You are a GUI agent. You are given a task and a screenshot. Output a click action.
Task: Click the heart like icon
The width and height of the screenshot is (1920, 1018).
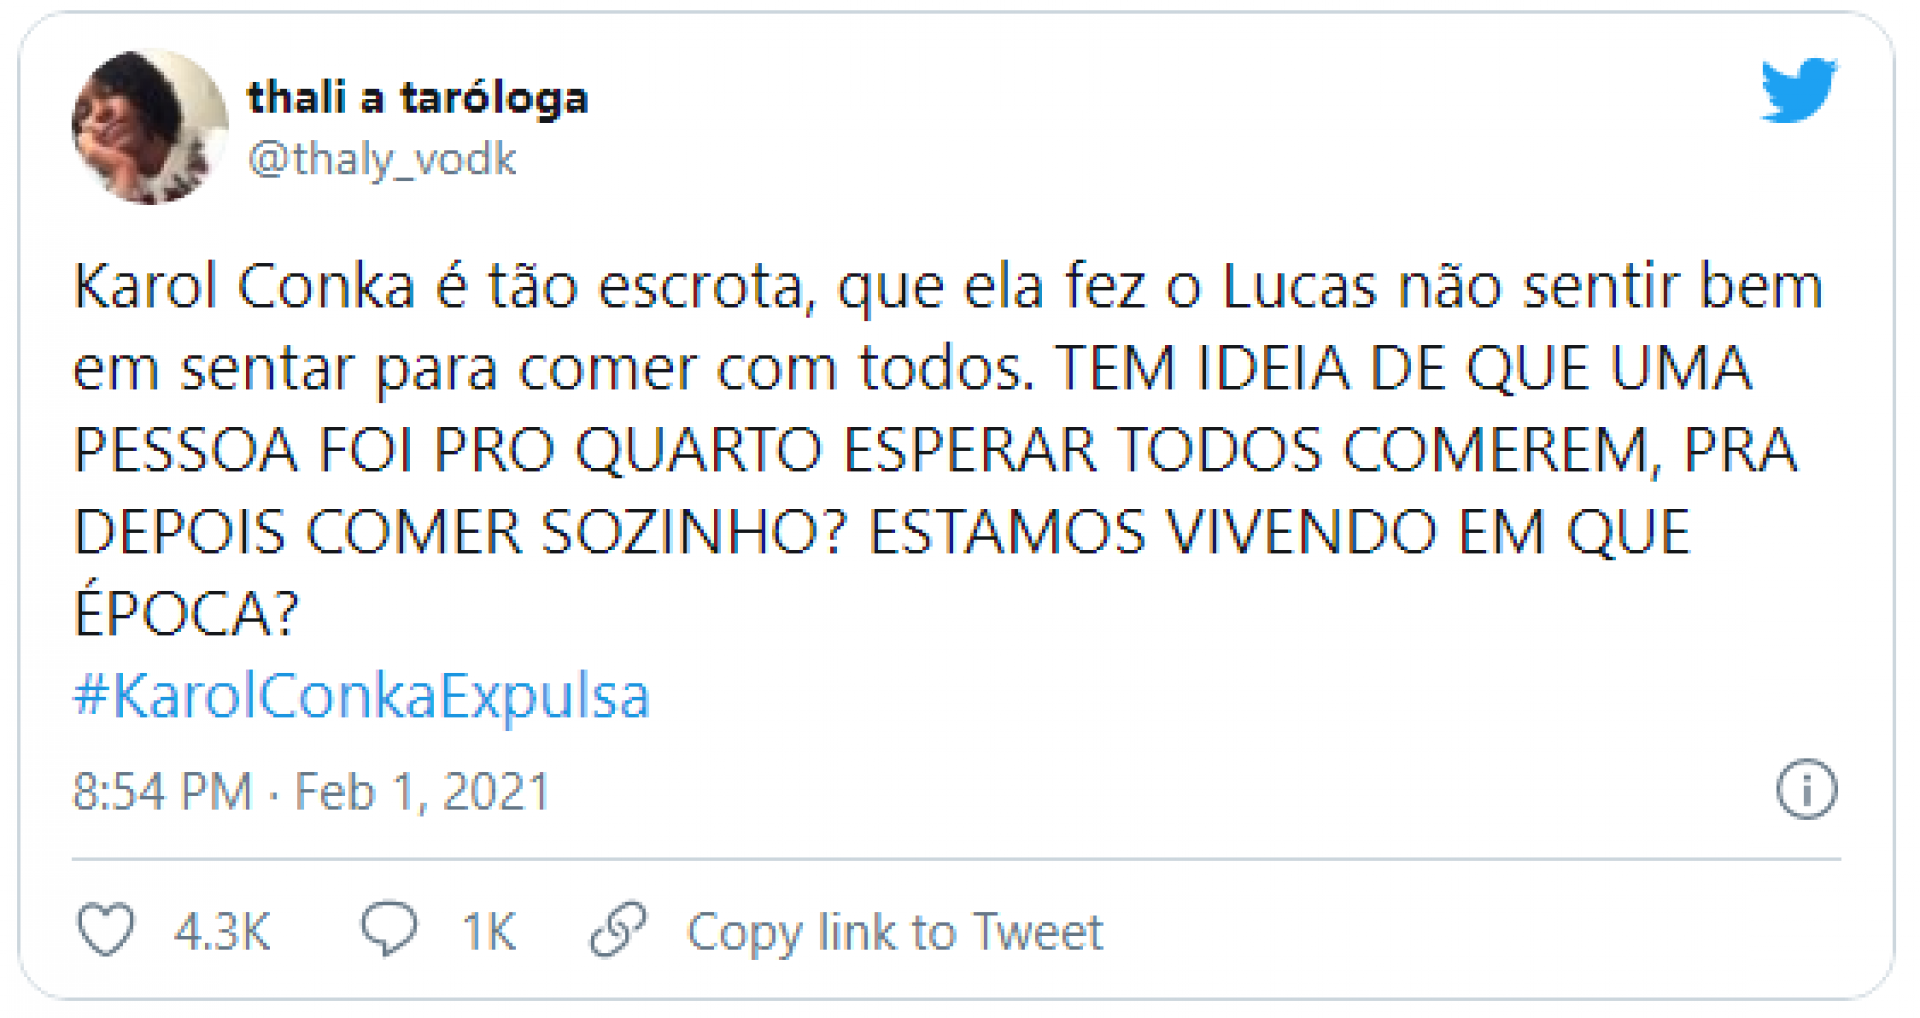(106, 930)
